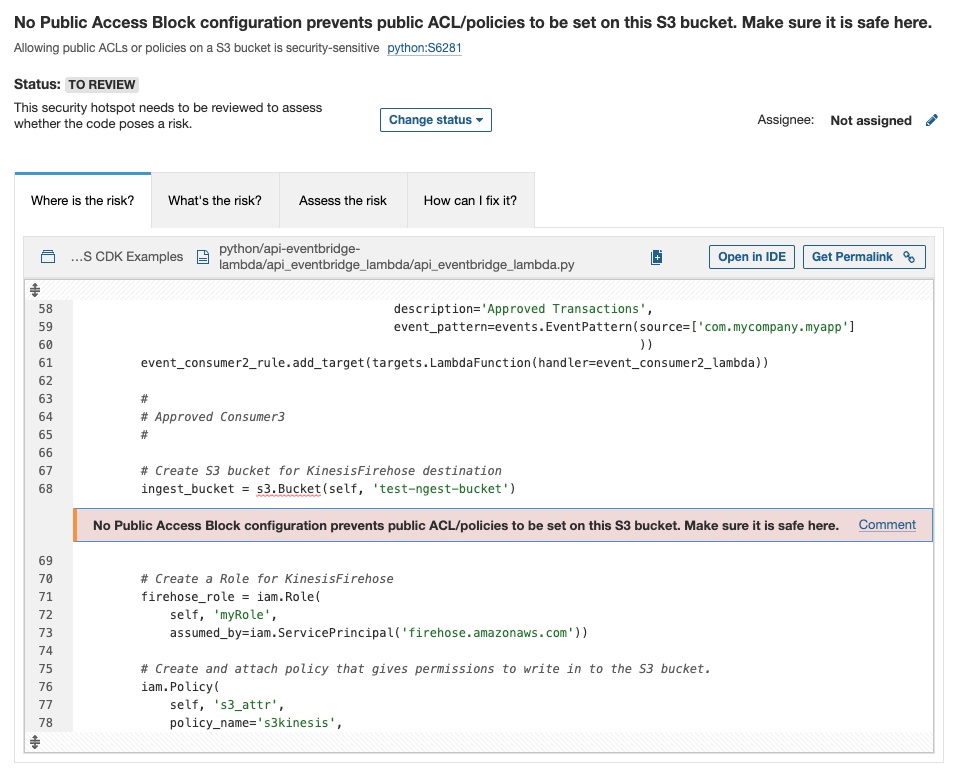This screenshot has height=771, width=955.
Task: Click the 'Approved Transactions' description string
Action: 563,309
